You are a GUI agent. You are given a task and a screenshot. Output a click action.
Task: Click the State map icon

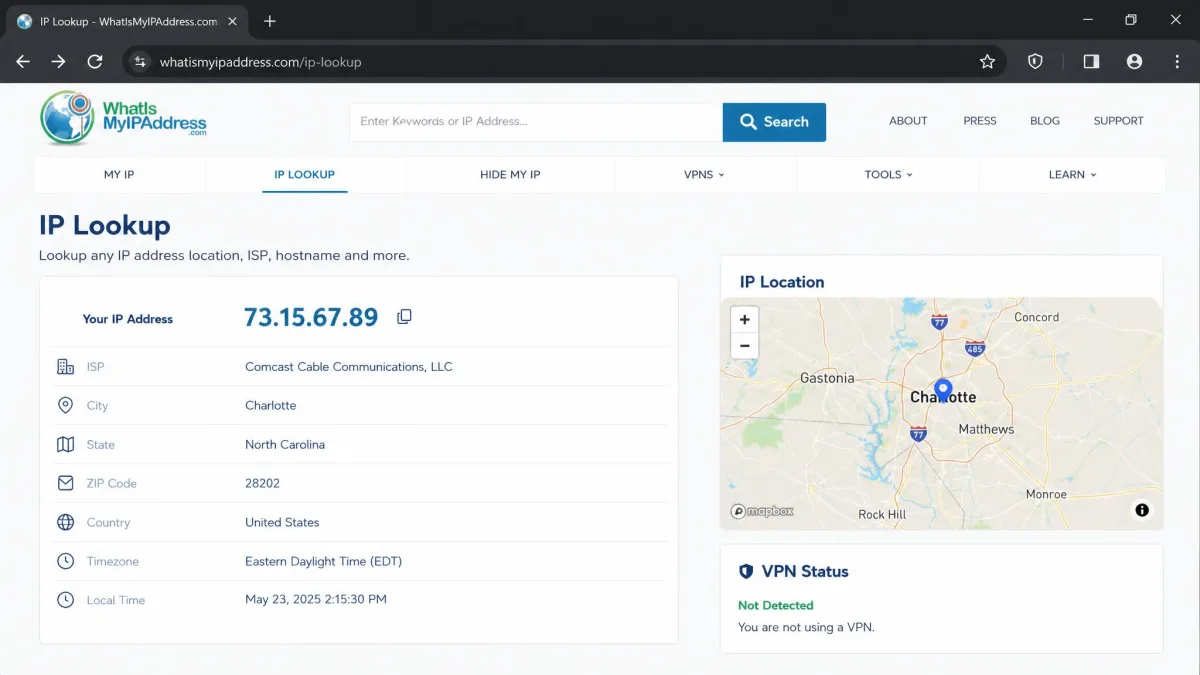click(x=65, y=444)
